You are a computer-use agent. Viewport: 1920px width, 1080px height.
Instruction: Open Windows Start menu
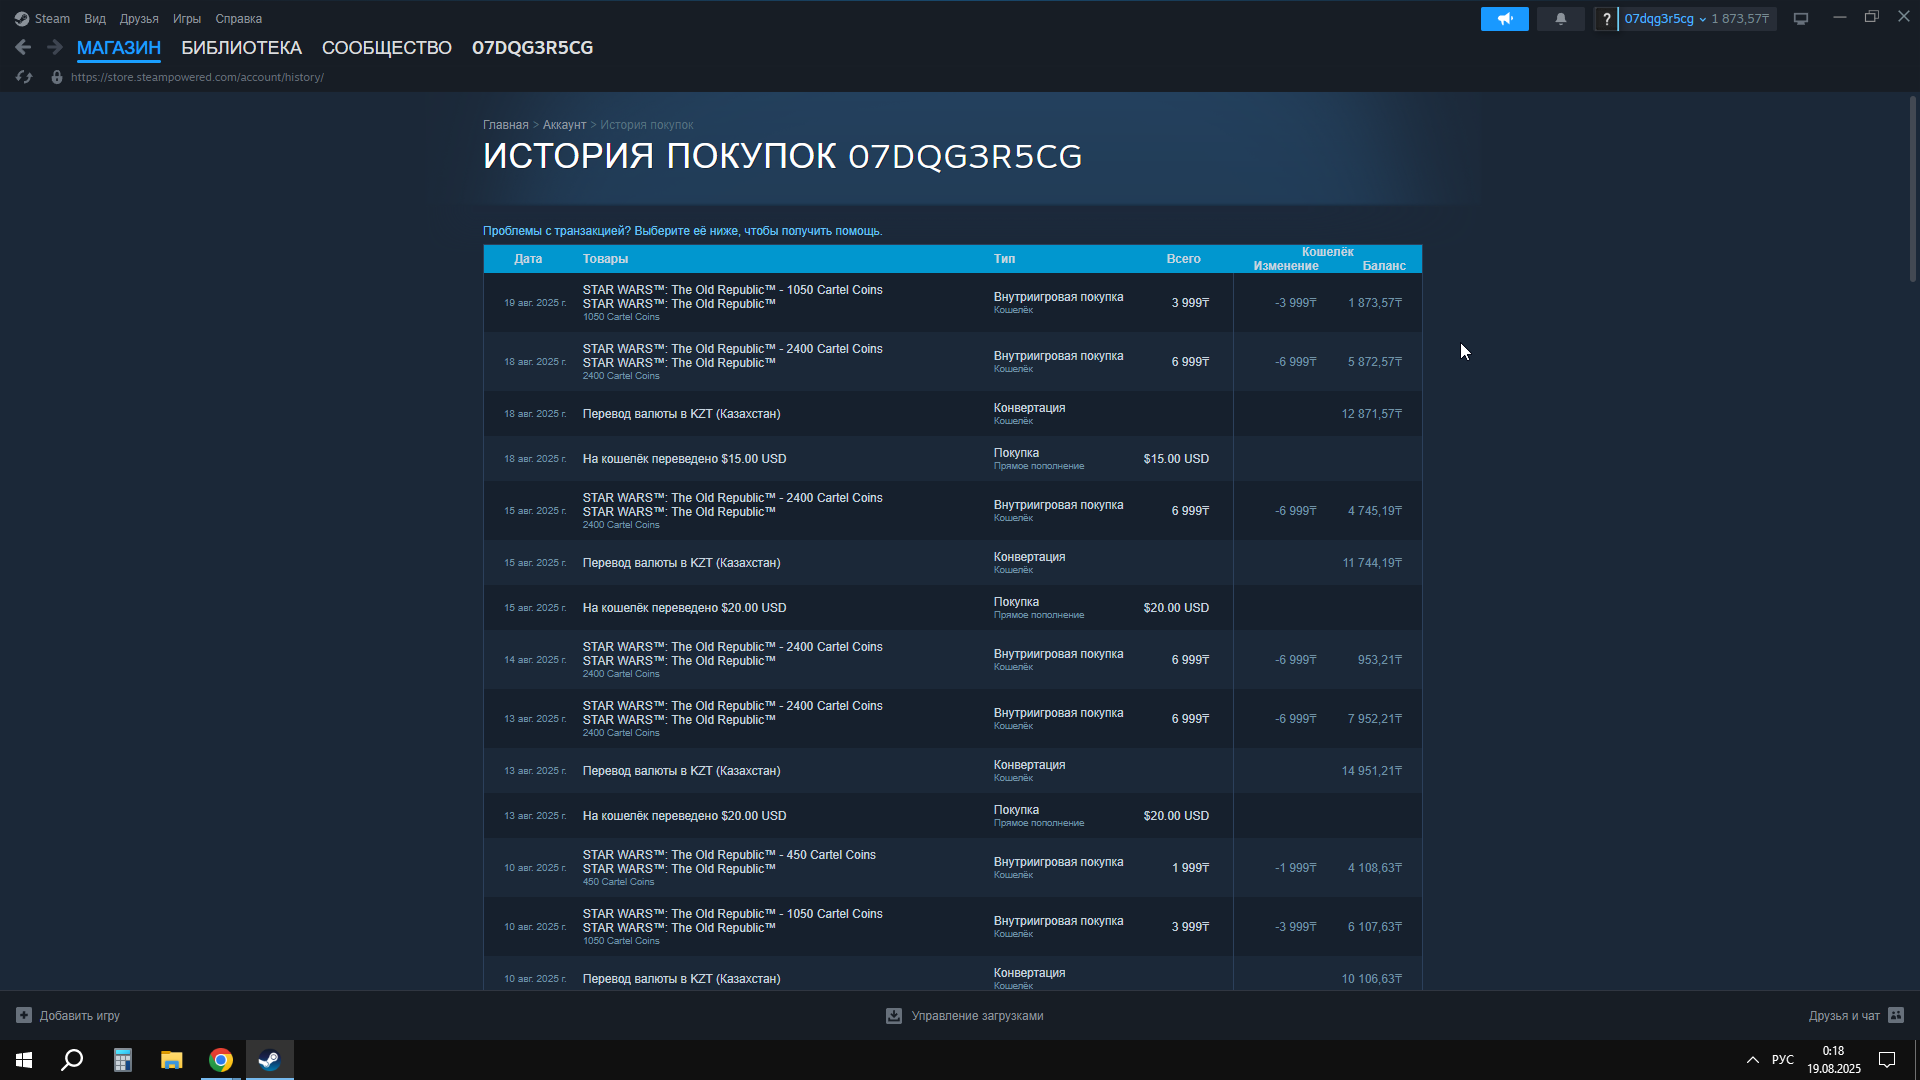coord(24,1060)
